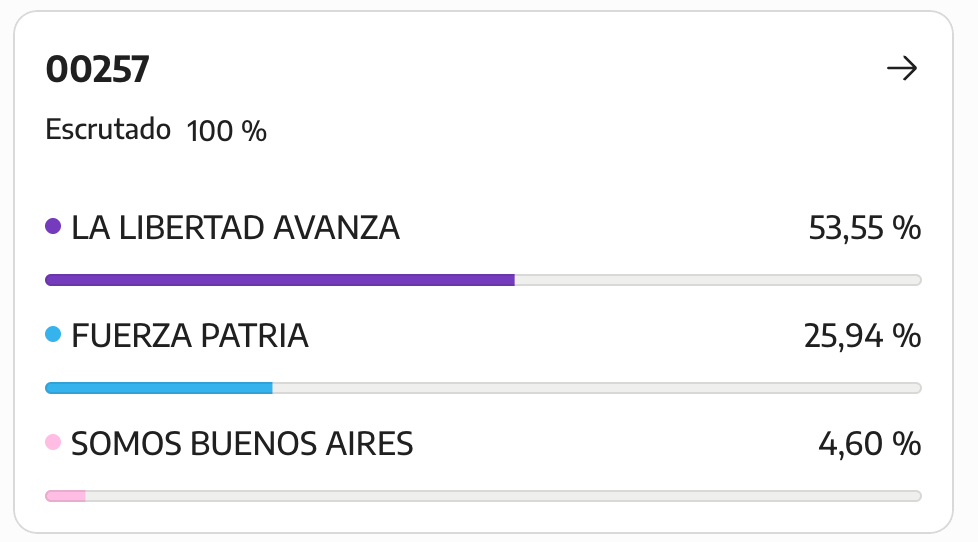Click the pink dot beside Somos Buenos Aires
Screen dimensions: 978x542
53,442
